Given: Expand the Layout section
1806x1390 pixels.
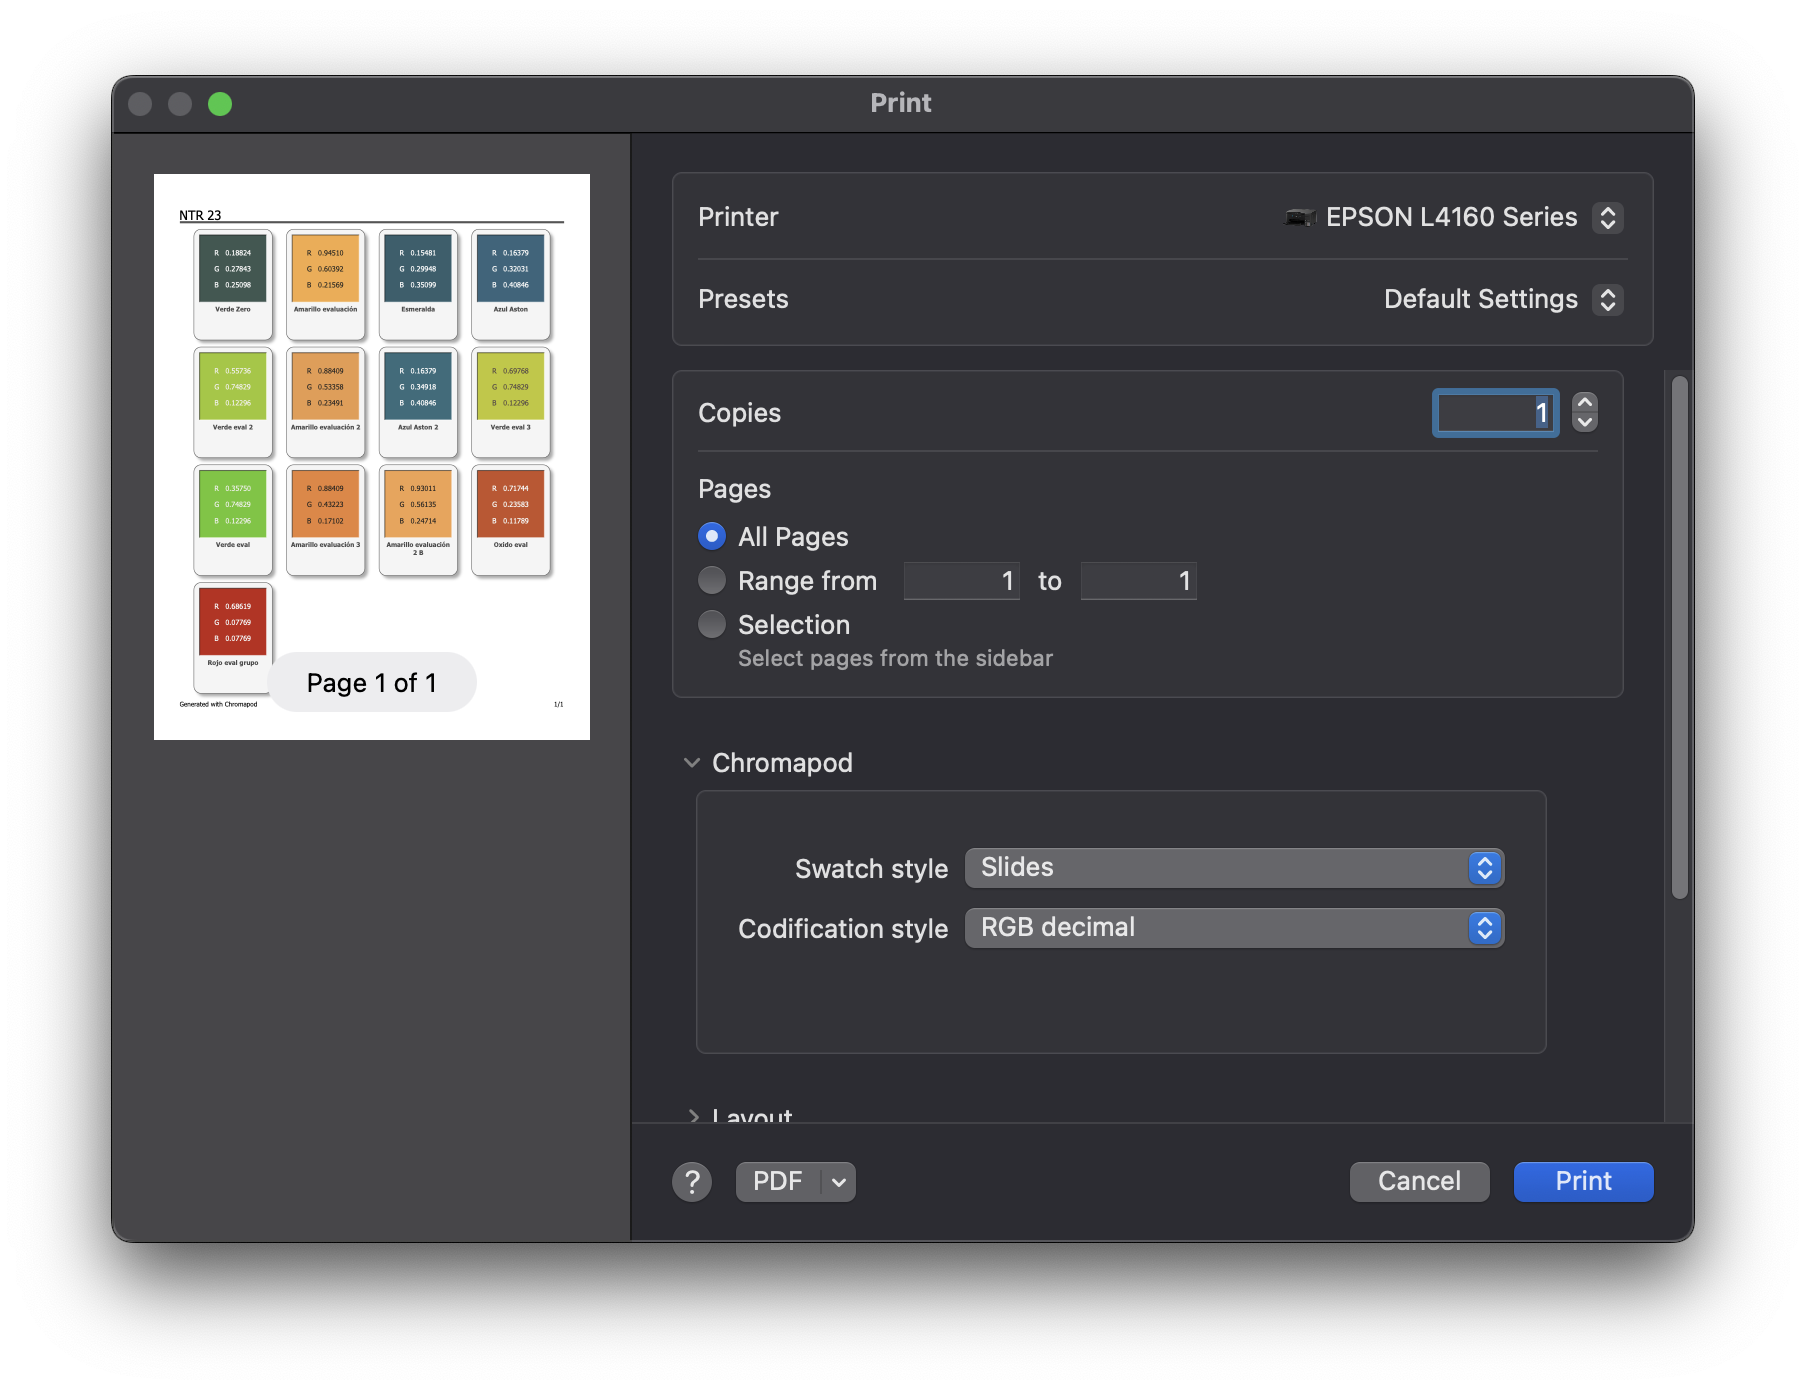Looking at the screenshot, I should (x=693, y=1115).
